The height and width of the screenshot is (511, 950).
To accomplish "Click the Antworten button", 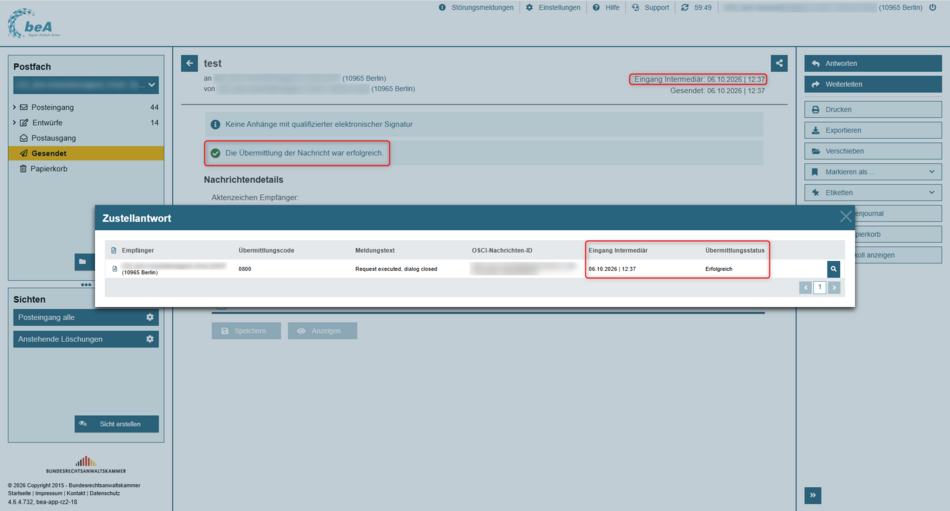I will tap(873, 64).
